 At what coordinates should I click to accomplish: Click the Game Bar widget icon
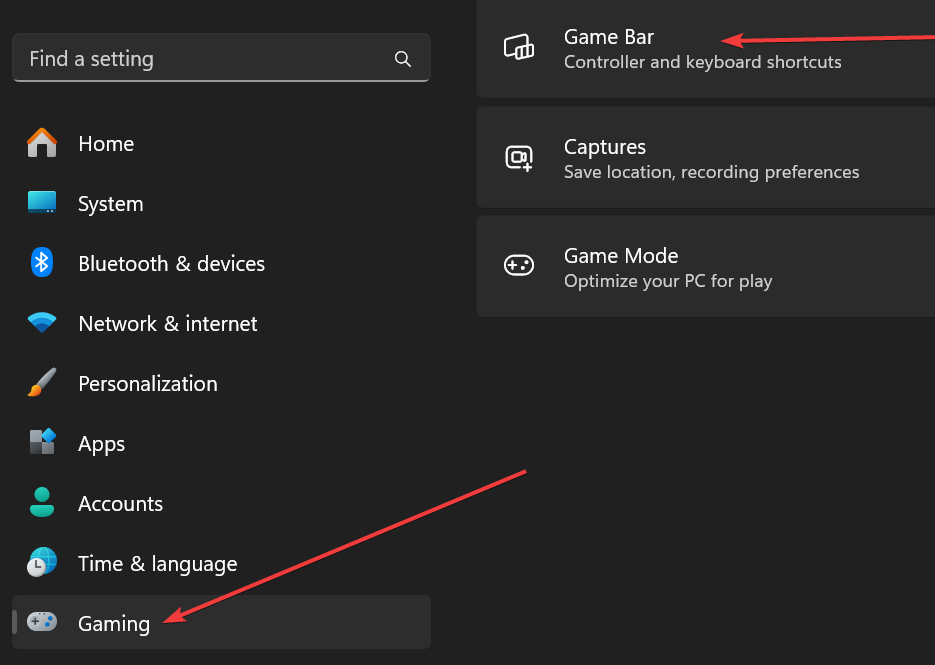coord(519,47)
